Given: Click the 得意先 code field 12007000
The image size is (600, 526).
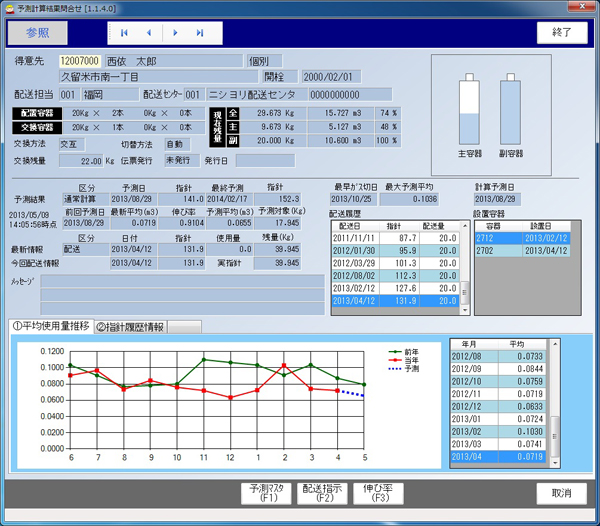Looking at the screenshot, I should click(x=81, y=61).
